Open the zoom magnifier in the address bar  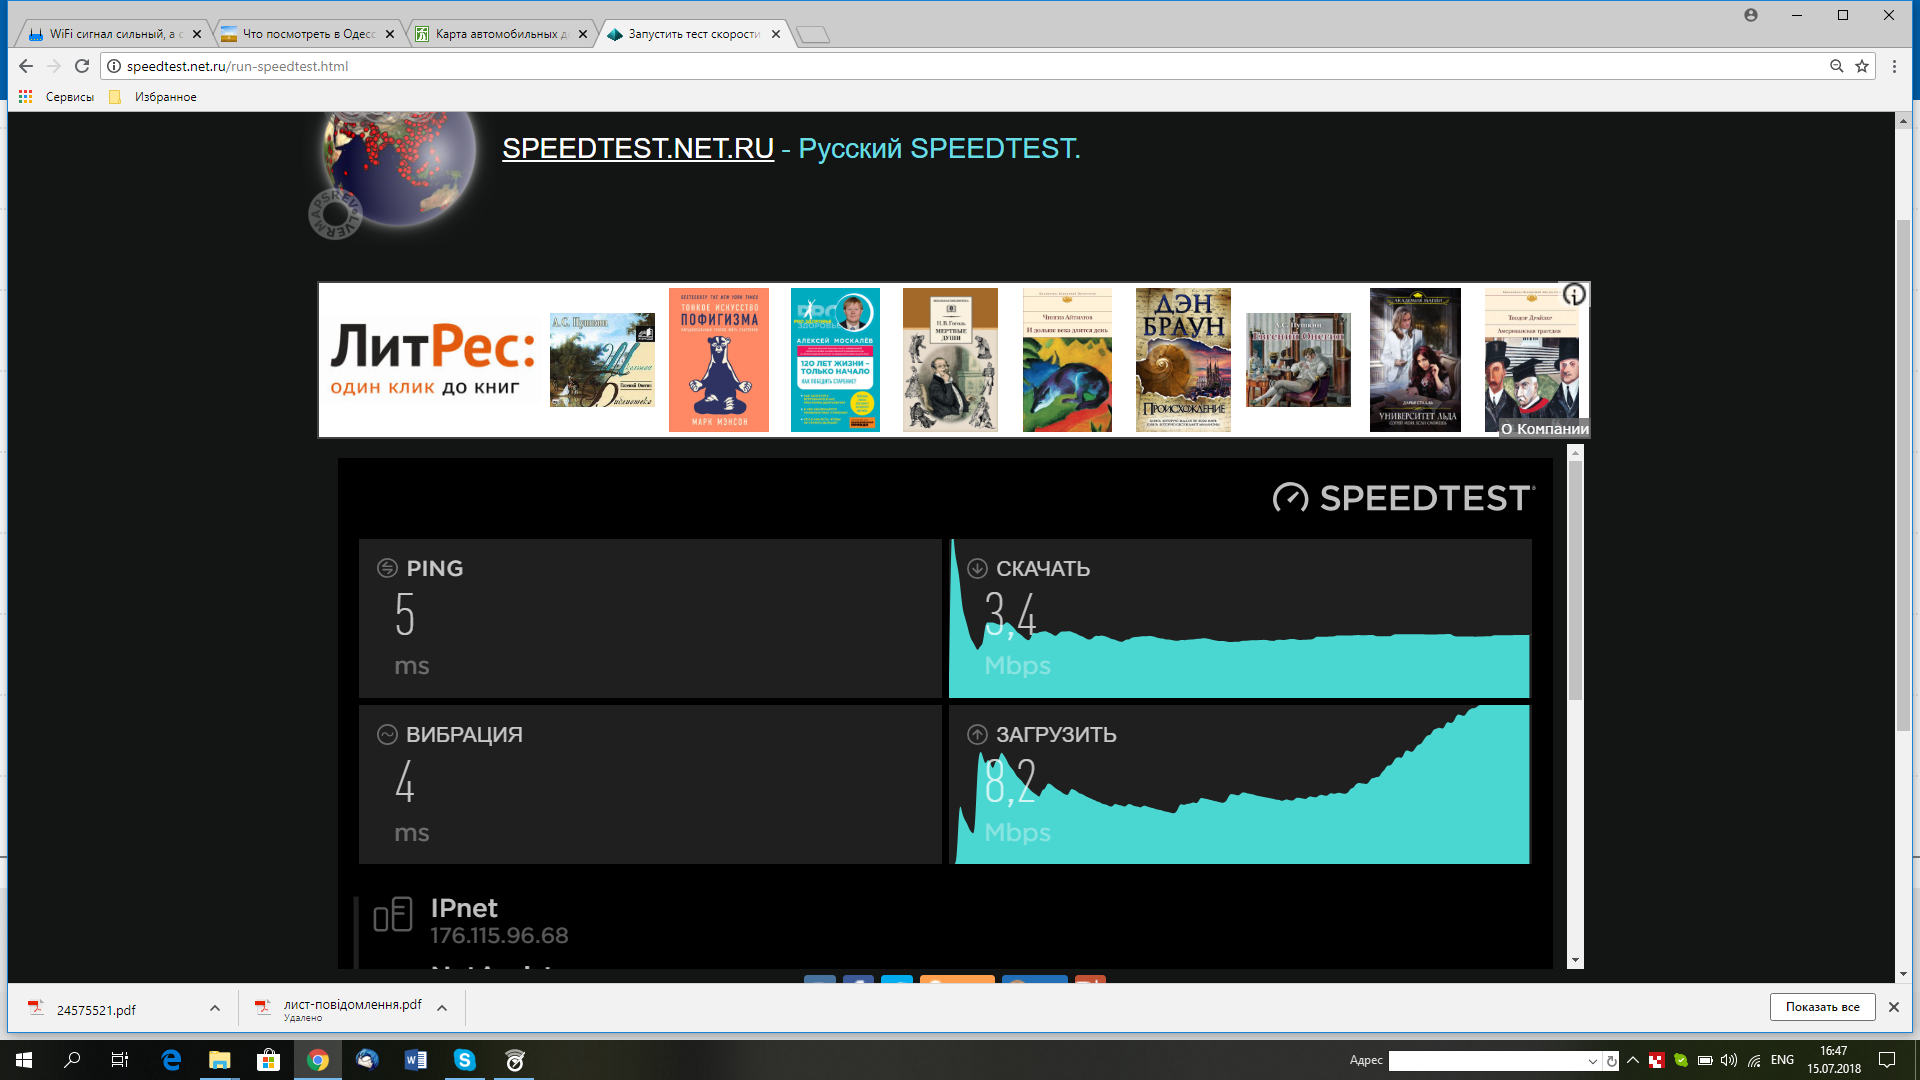tap(1836, 66)
